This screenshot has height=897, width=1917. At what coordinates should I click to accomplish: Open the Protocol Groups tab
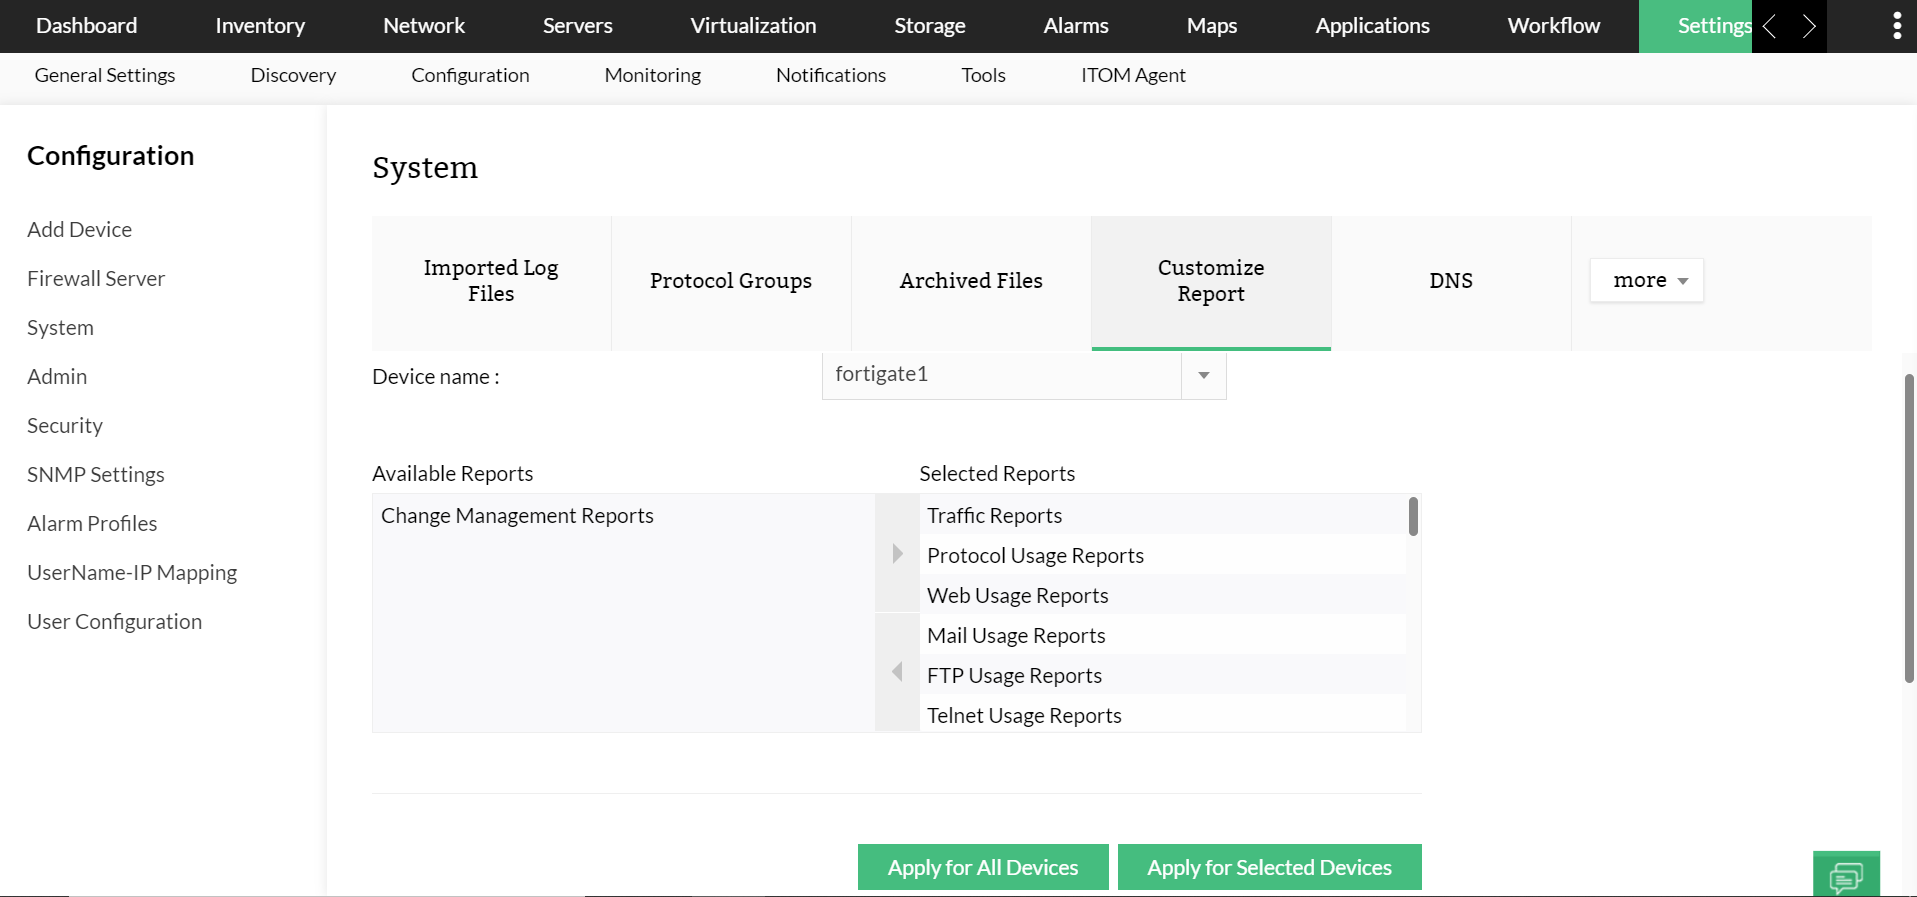[731, 281]
